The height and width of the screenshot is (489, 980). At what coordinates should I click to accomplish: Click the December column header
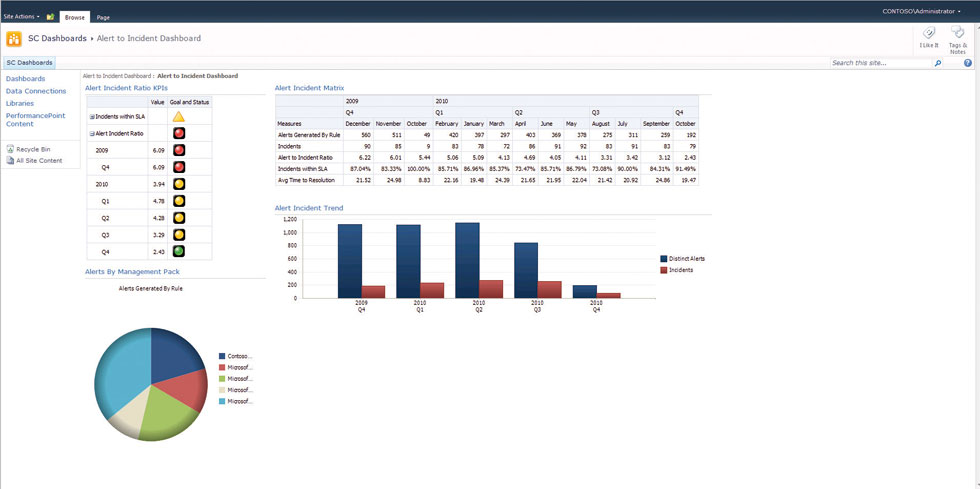click(358, 124)
